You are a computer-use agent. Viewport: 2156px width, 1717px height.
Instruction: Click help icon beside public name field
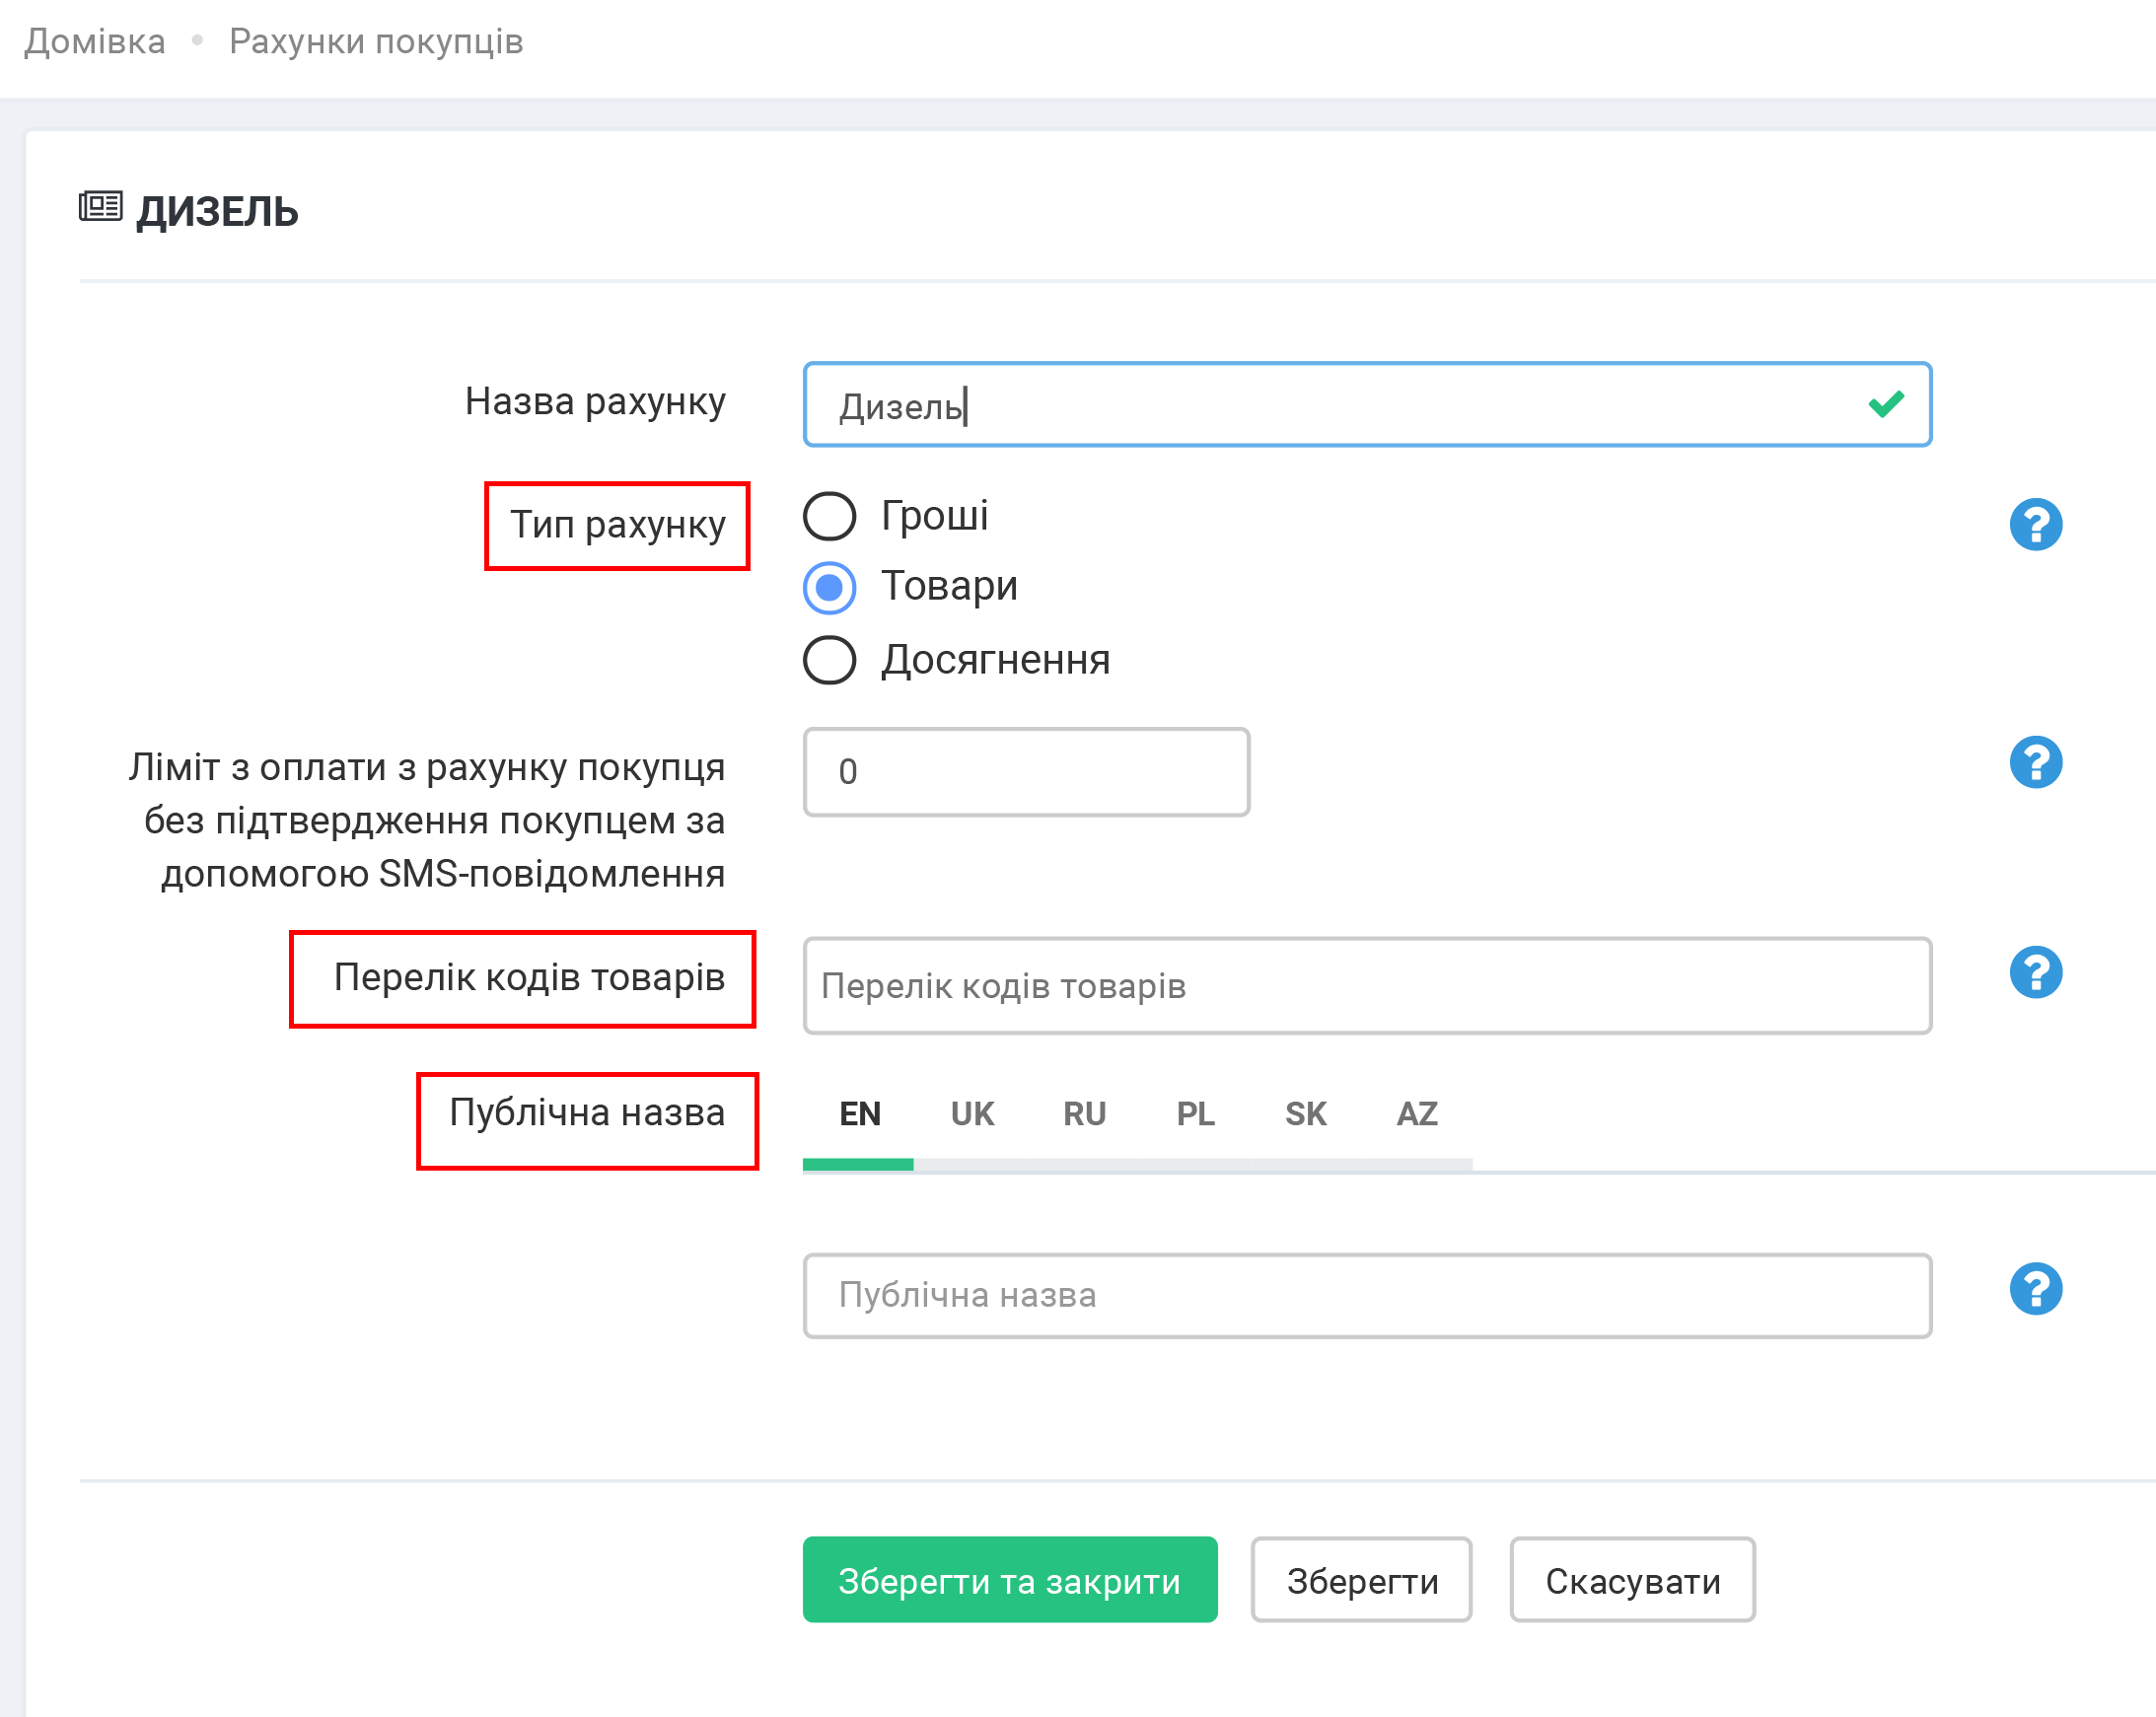tap(2035, 1288)
